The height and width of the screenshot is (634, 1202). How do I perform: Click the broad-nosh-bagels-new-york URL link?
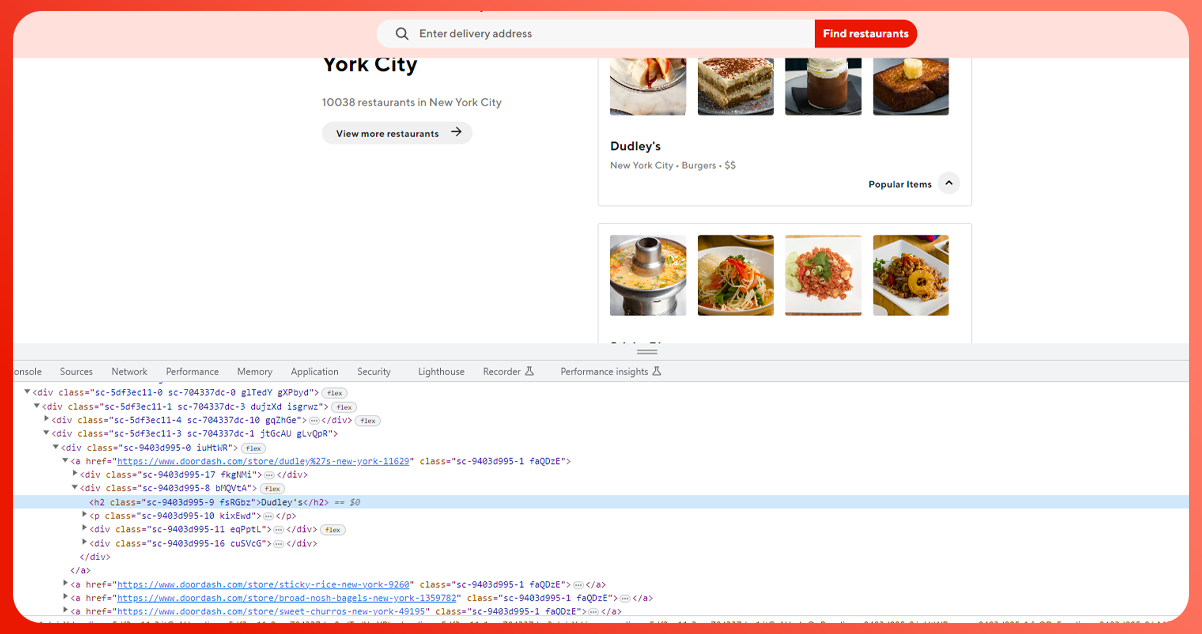pos(288,598)
